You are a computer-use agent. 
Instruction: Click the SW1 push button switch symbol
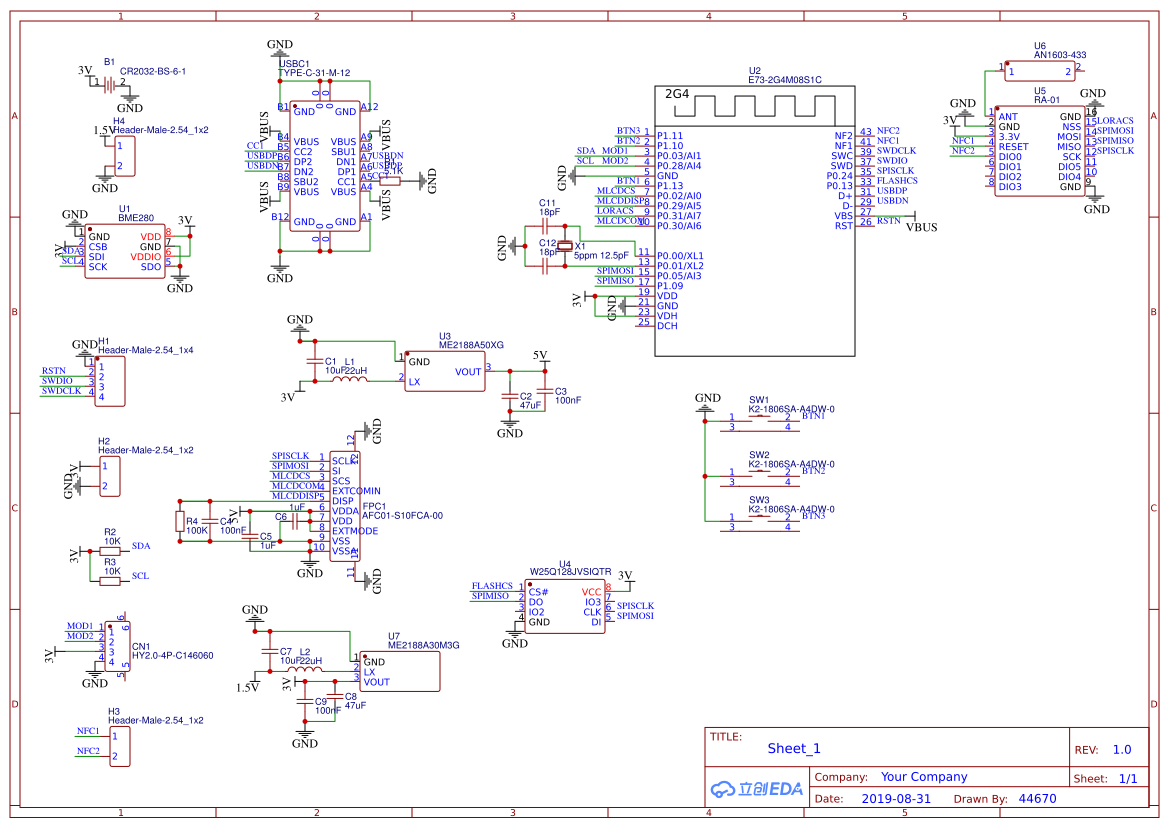pos(760,422)
